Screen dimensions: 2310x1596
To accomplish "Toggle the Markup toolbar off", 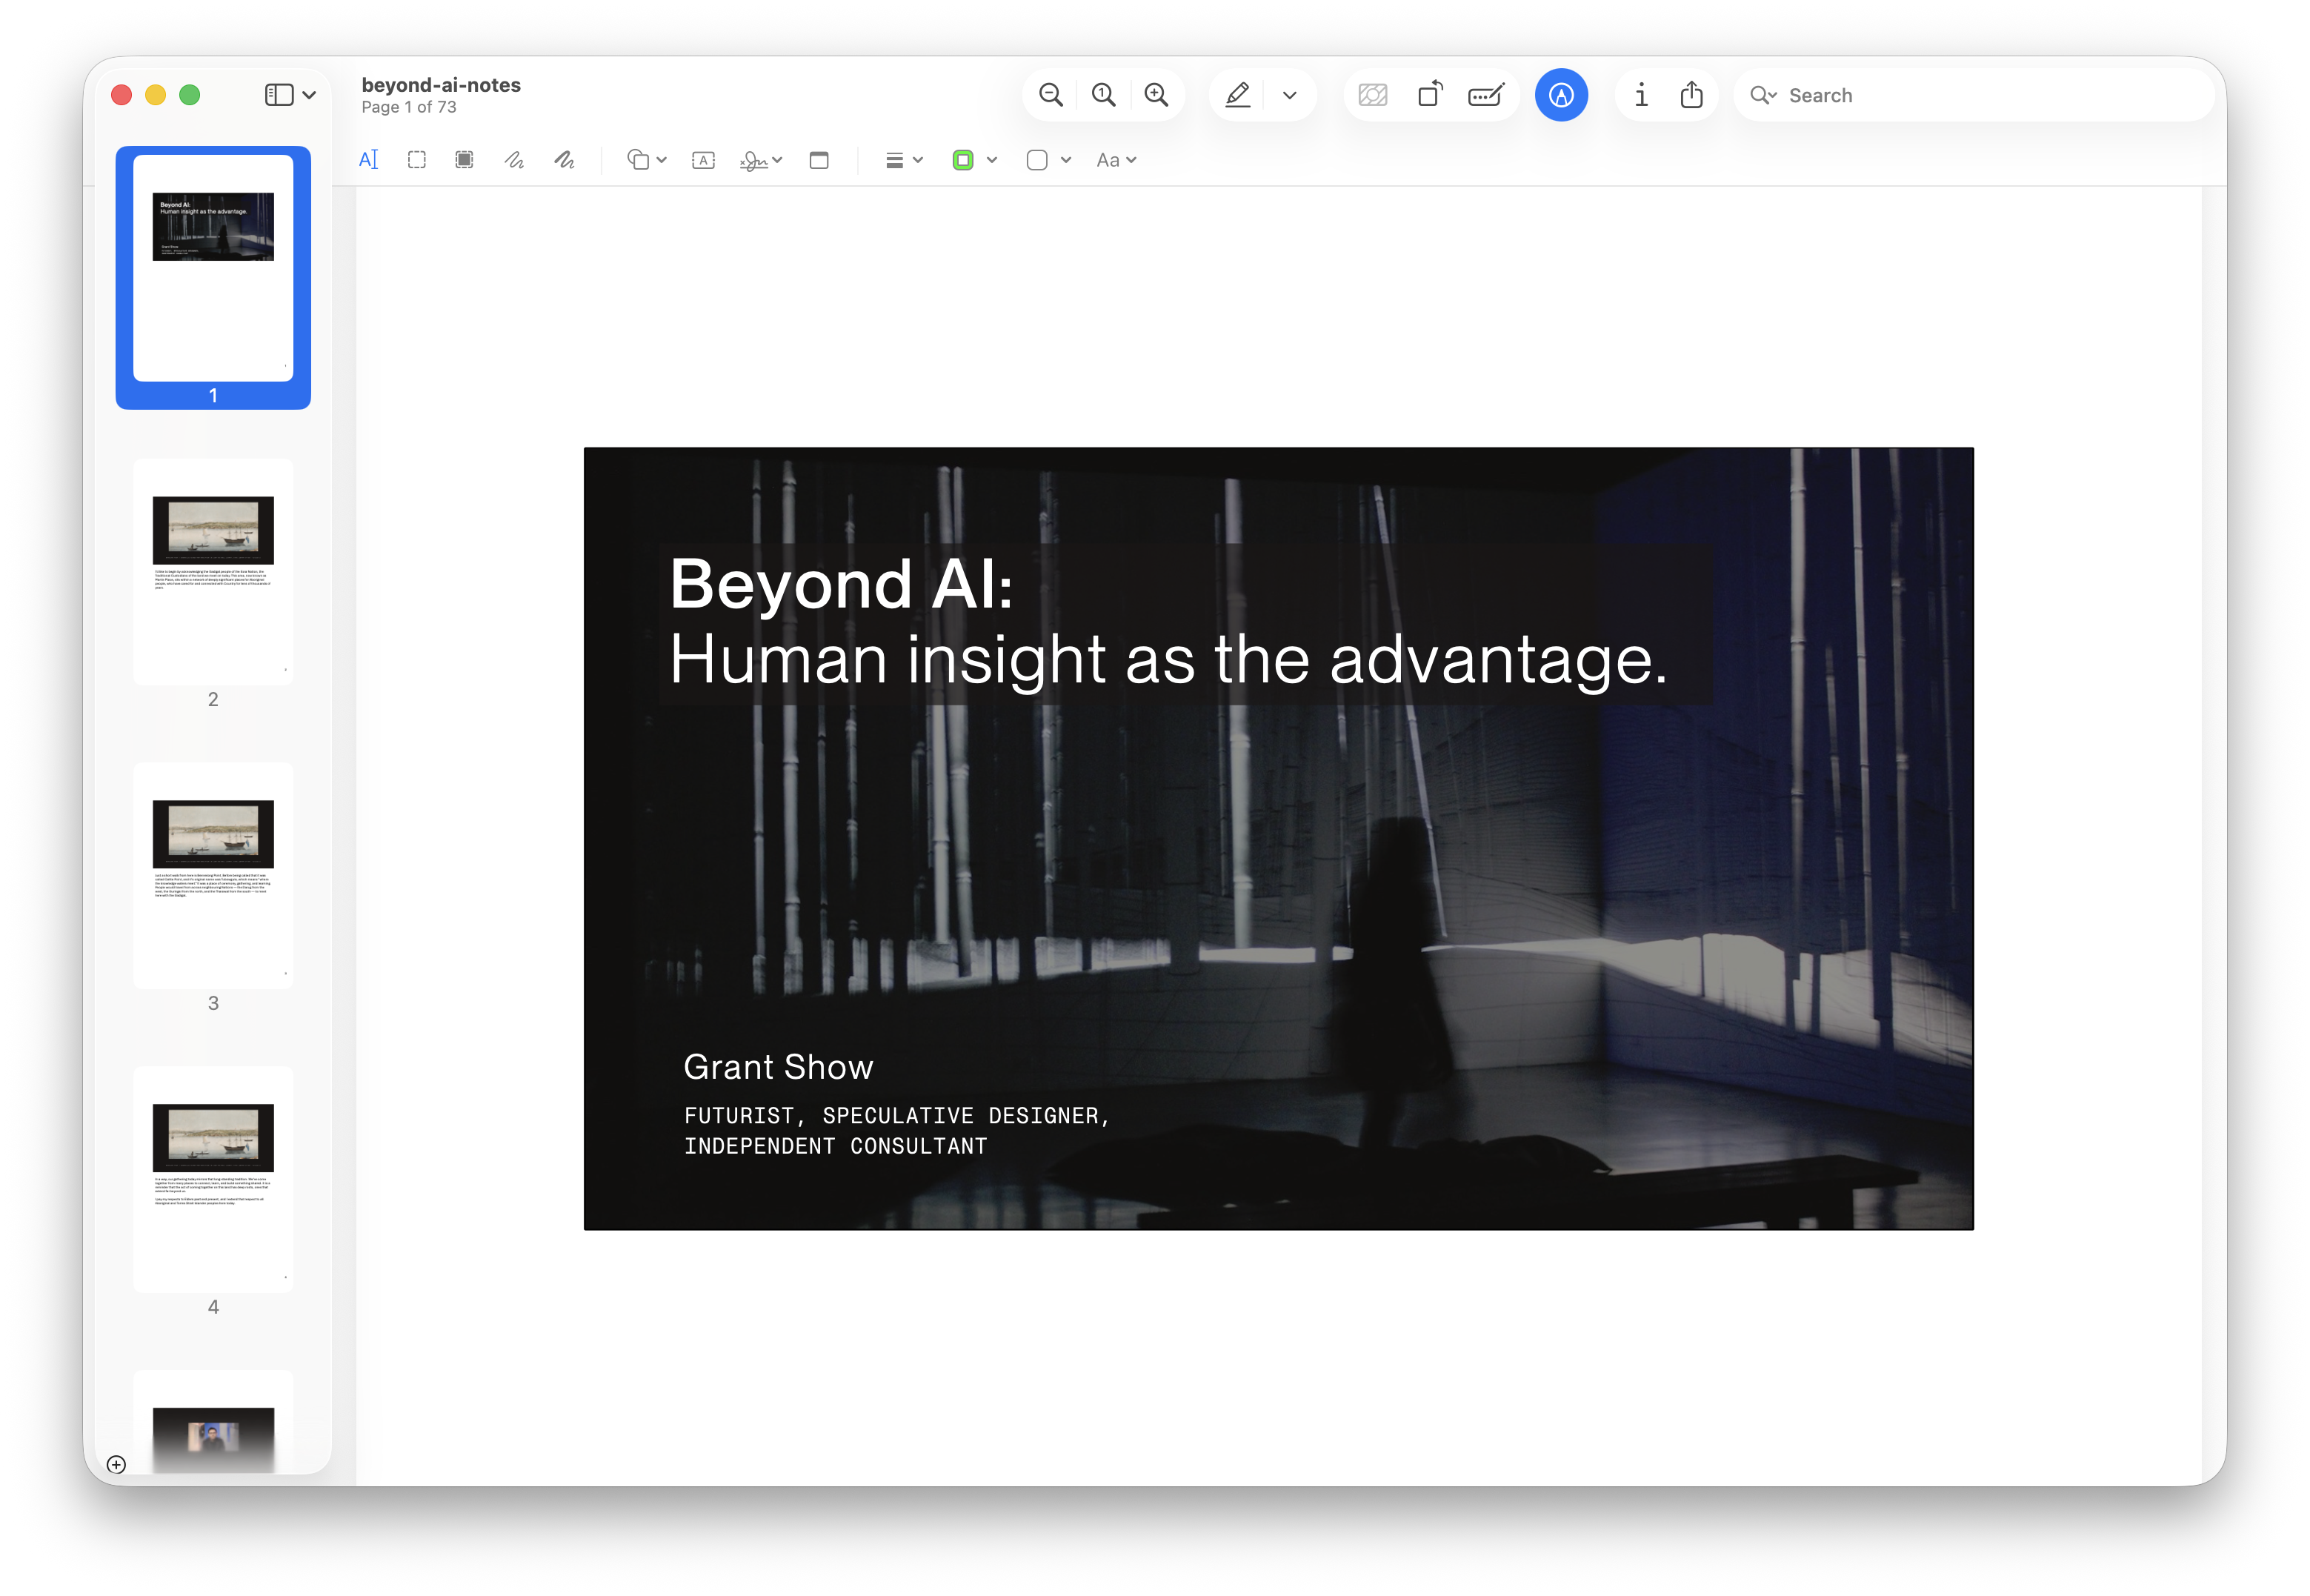I will tap(1561, 95).
